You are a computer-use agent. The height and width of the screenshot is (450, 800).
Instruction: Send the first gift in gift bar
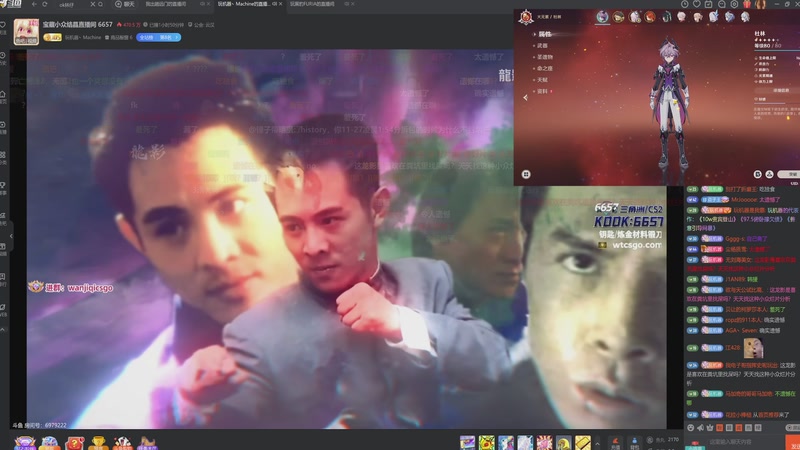pyautogui.click(x=467, y=442)
